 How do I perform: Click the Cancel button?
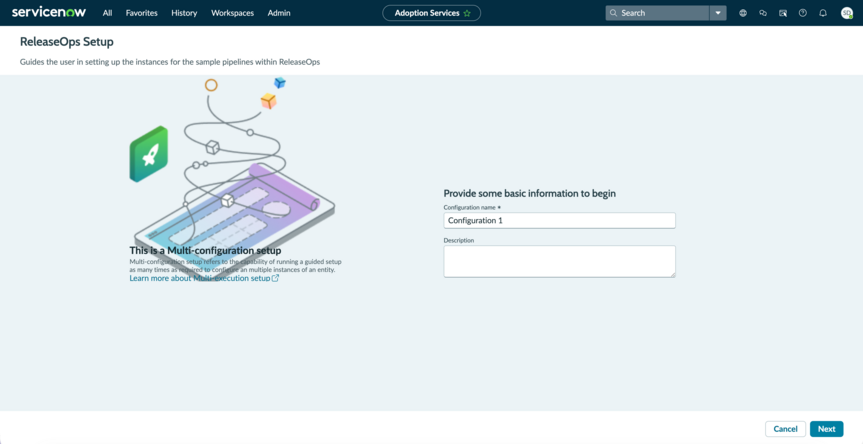click(785, 429)
